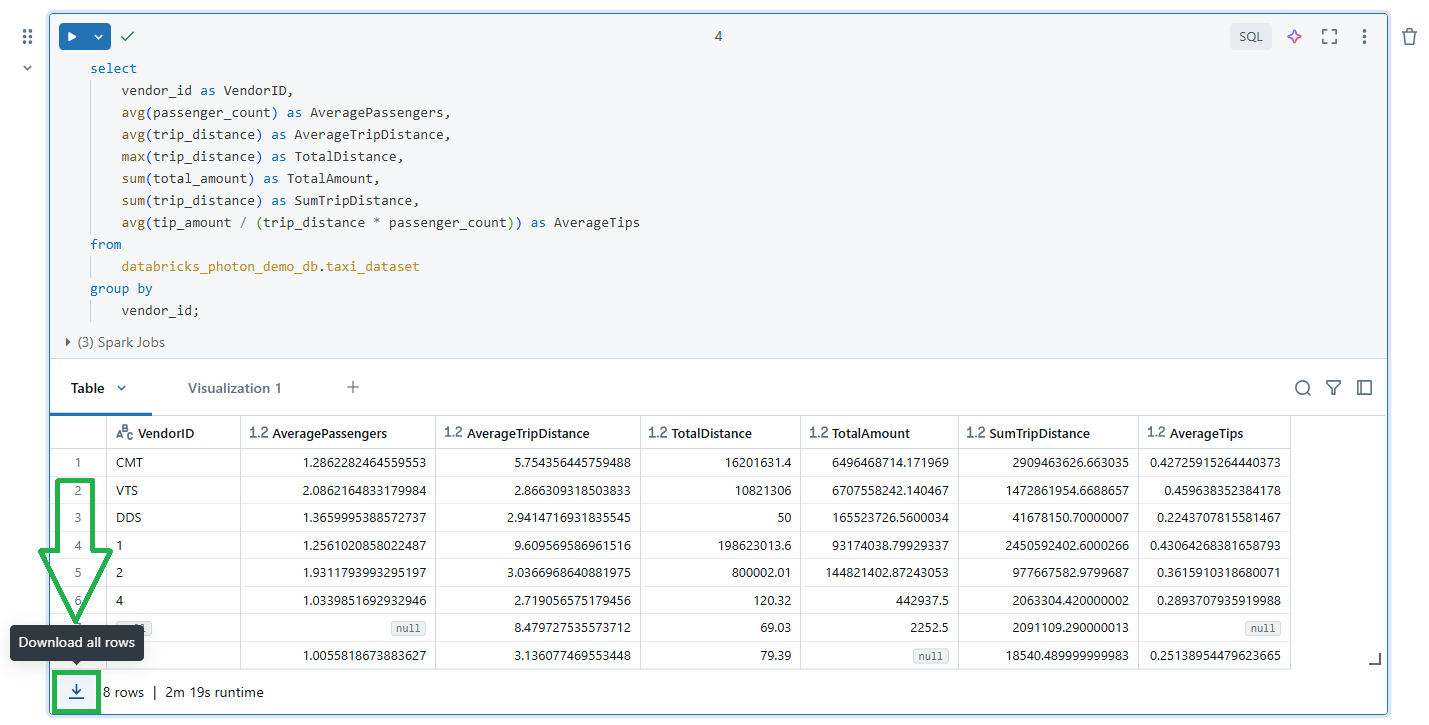The width and height of the screenshot is (1429, 725).
Task: Toggle the results side panel icon
Action: 1364,388
